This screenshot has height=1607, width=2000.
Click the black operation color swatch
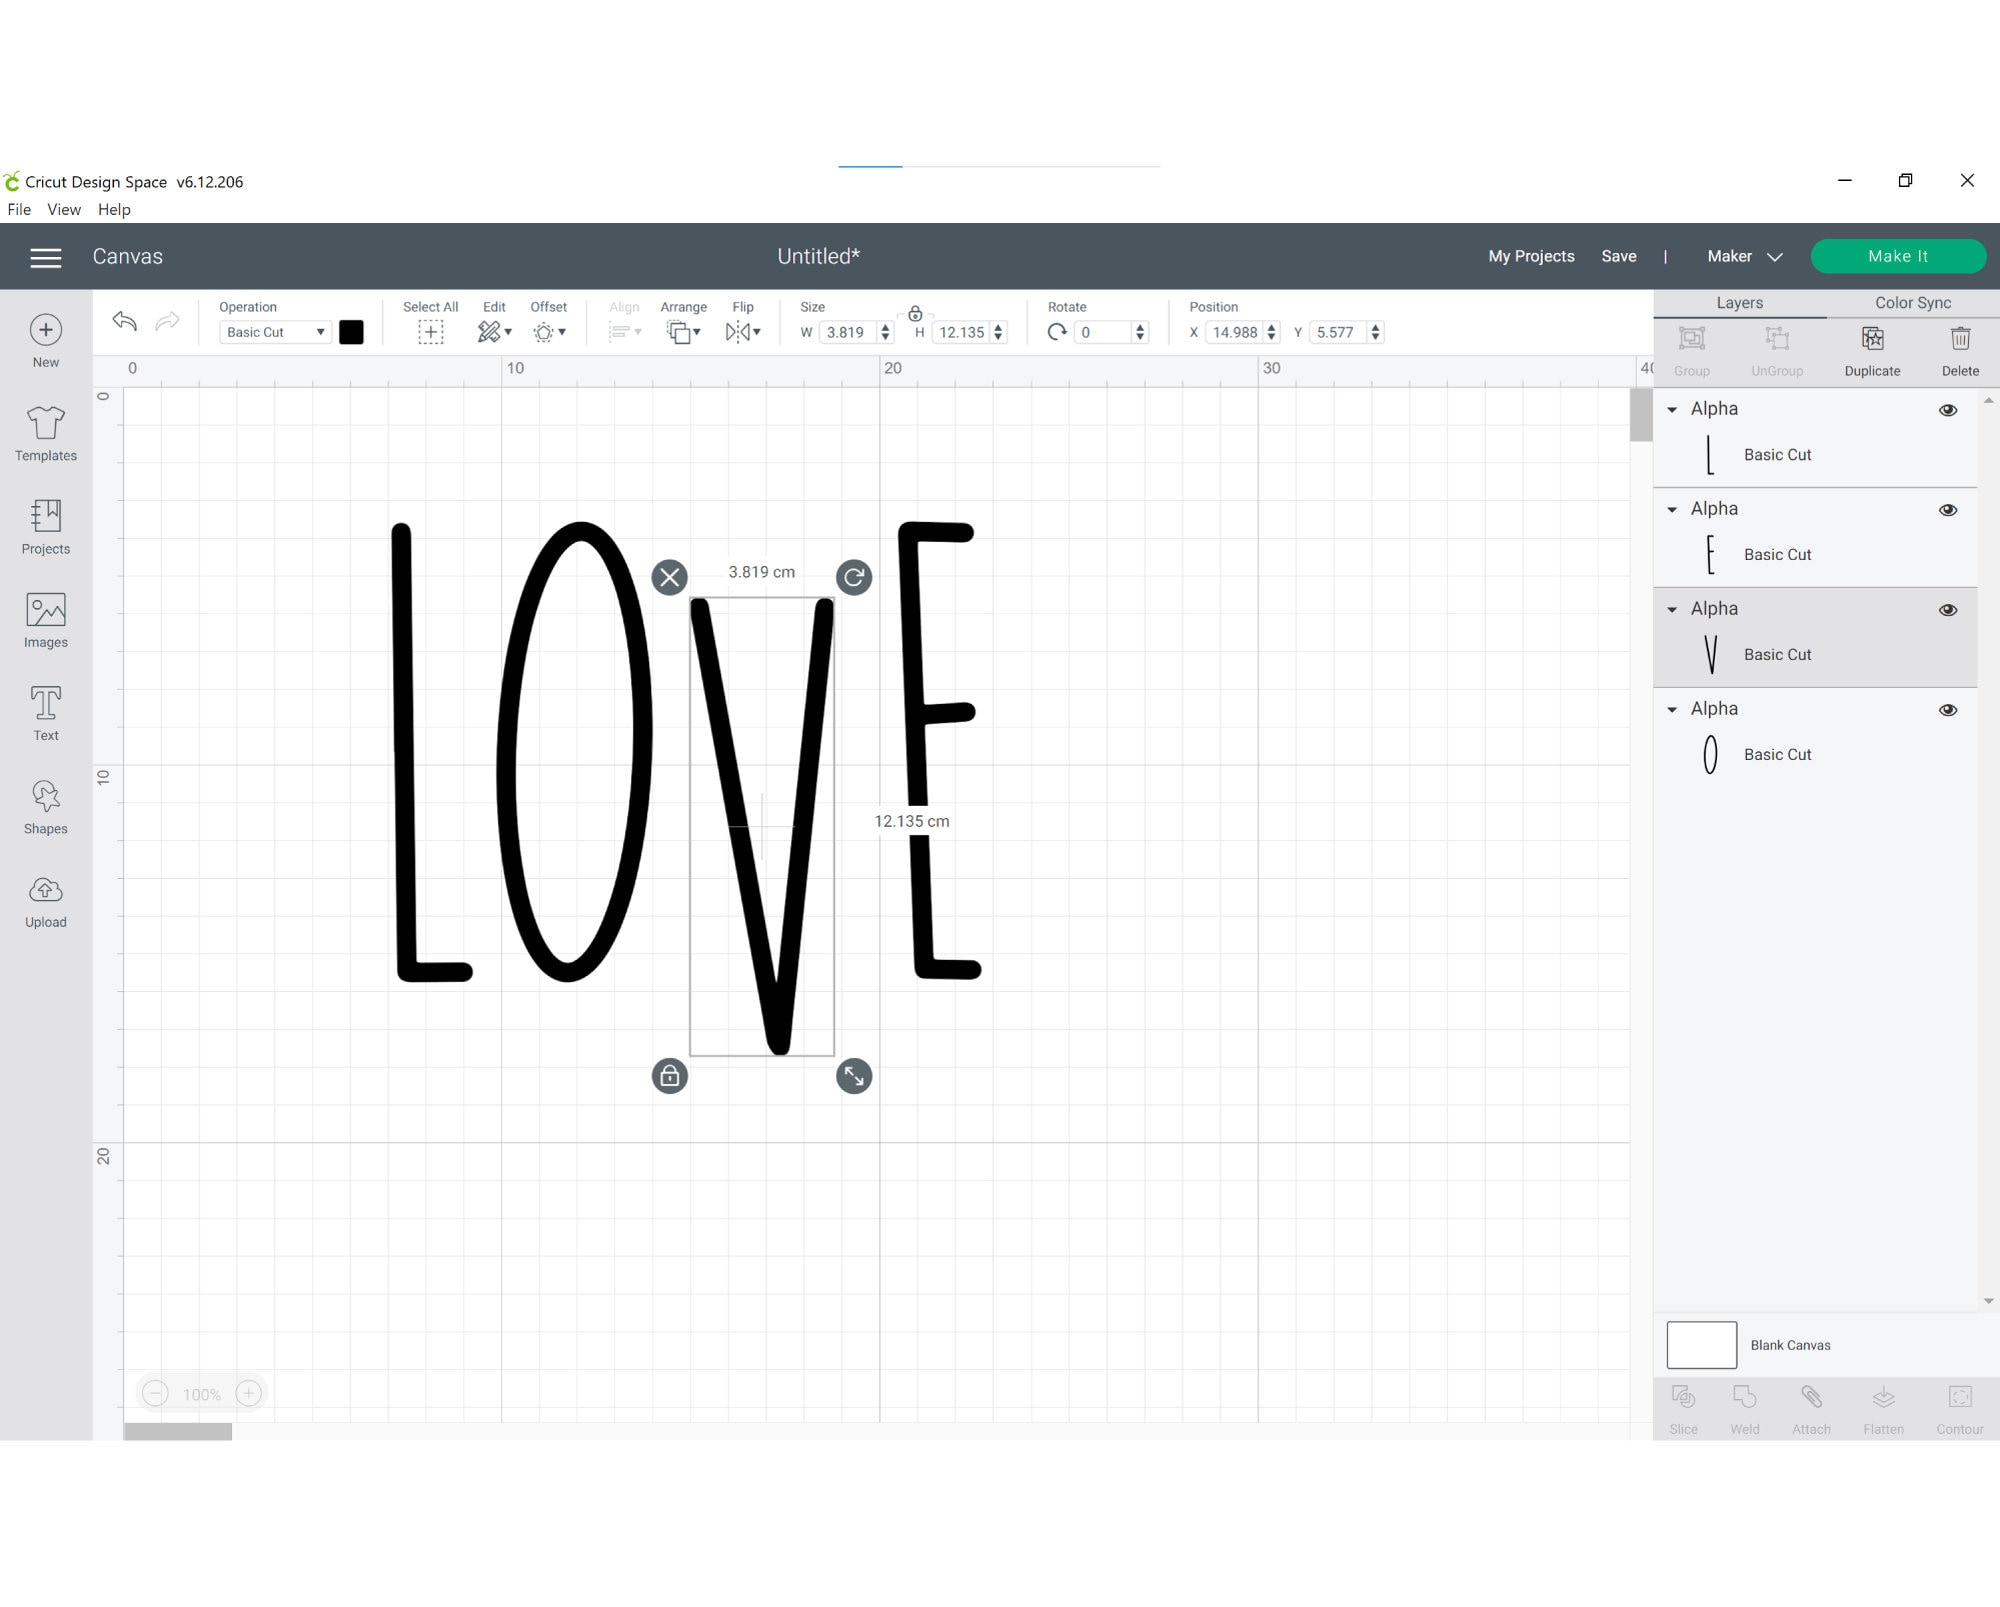351,332
